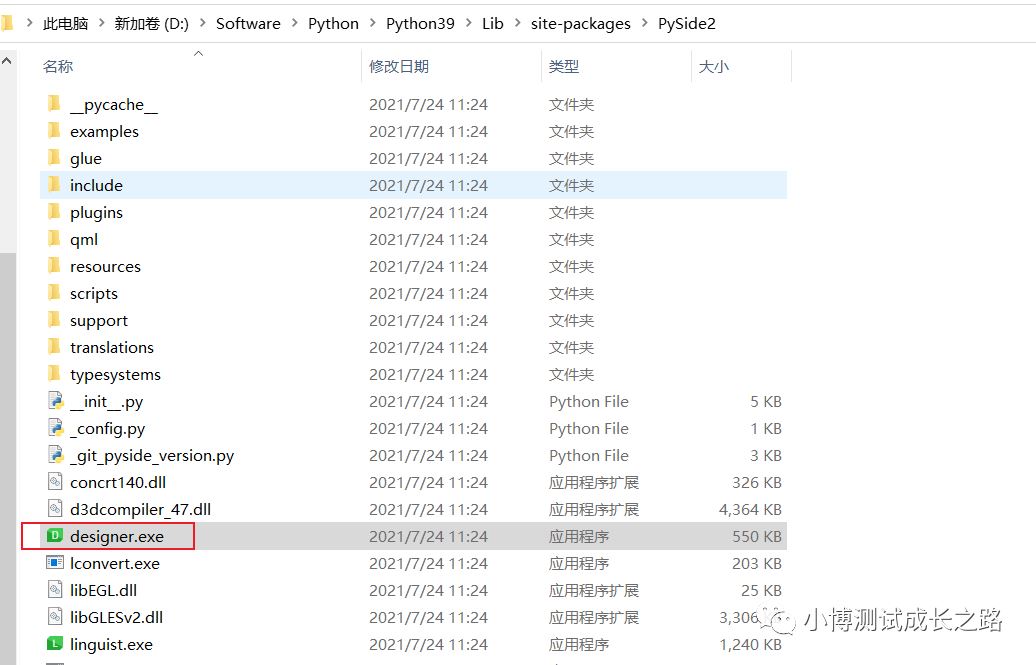The image size is (1036, 665).
Task: Open linguist.exe Qt Linguist icon
Action: tap(55, 644)
